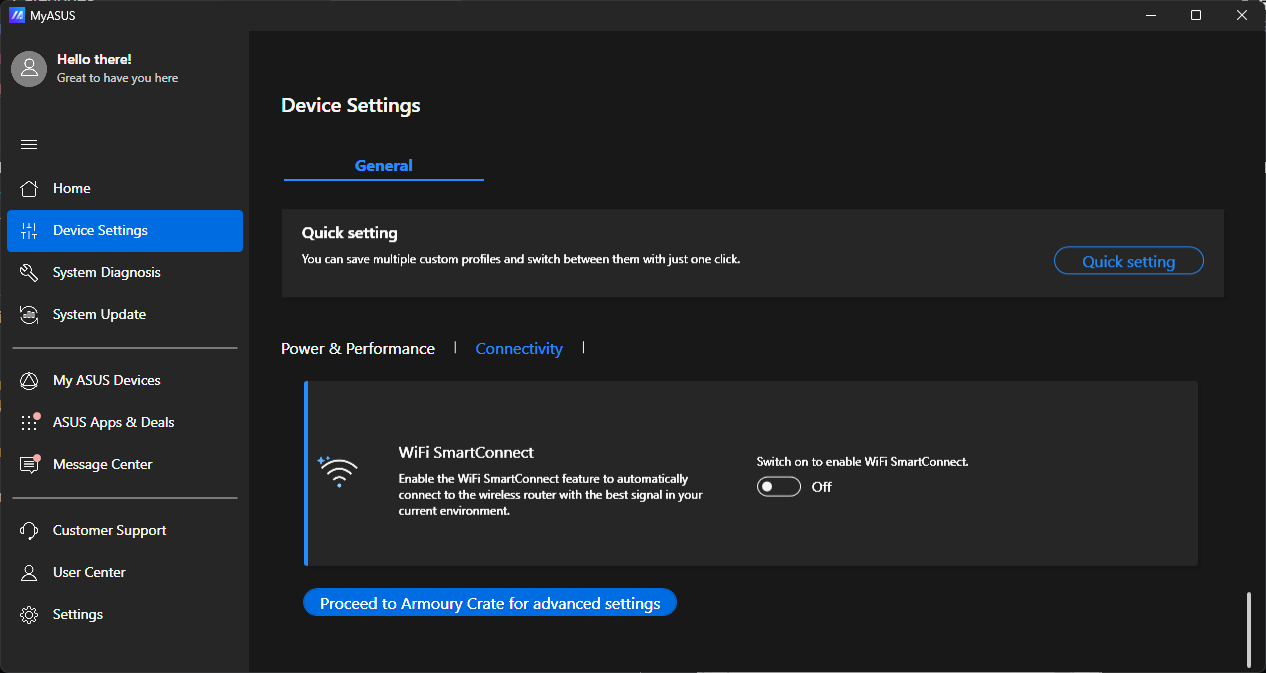Image resolution: width=1266 pixels, height=673 pixels.
Task: Open Customer Support from sidebar
Action: 125,530
